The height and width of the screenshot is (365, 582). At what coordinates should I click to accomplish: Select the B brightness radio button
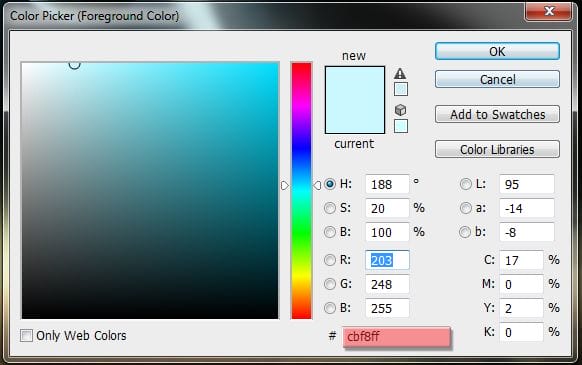tap(330, 232)
